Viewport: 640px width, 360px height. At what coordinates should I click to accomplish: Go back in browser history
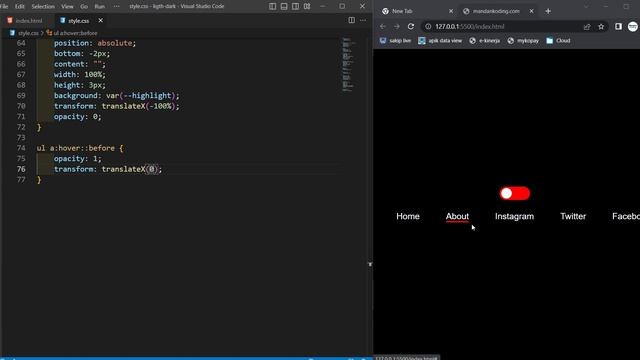click(382, 27)
